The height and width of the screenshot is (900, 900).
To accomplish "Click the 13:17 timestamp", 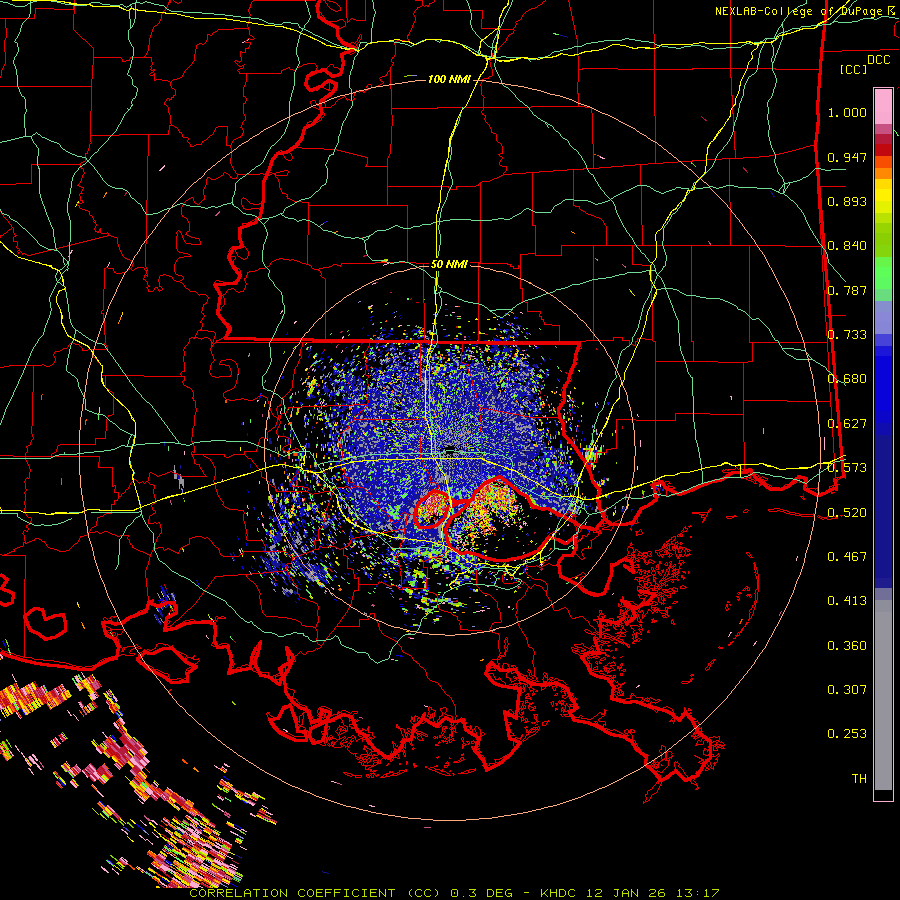I will [697, 893].
